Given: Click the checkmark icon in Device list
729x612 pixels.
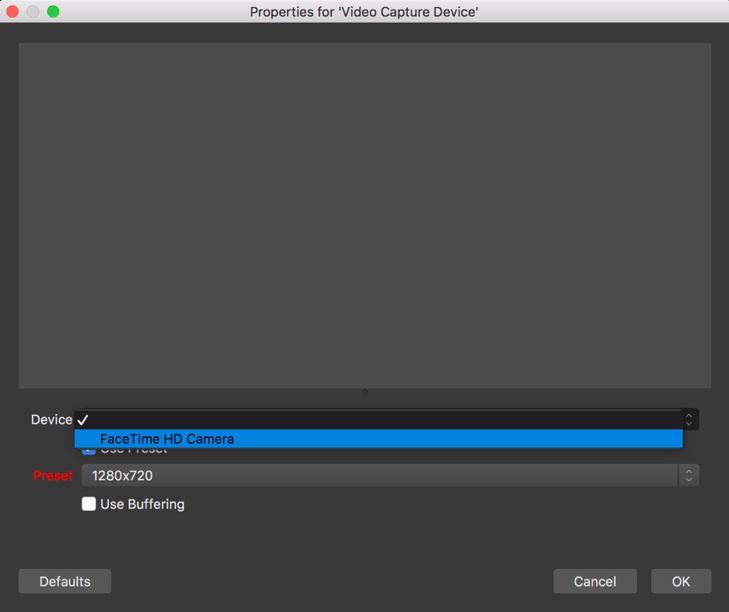Looking at the screenshot, I should click(x=83, y=420).
